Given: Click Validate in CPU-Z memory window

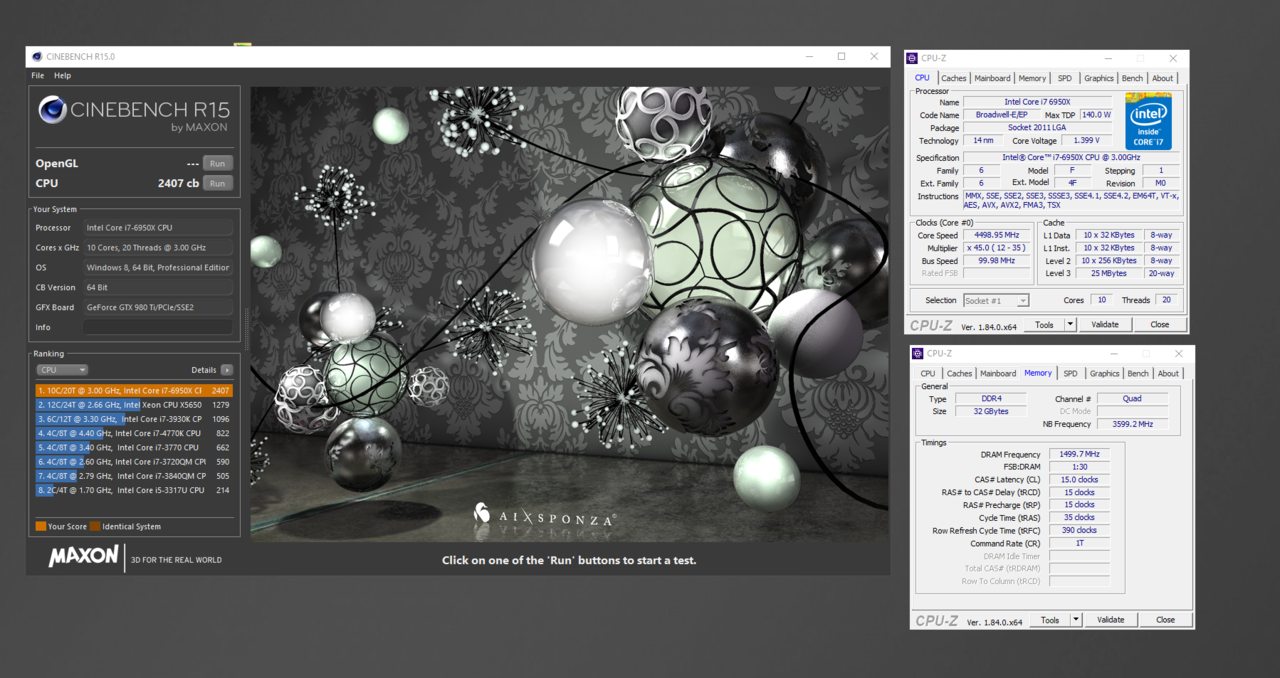Looking at the screenshot, I should tap(1111, 620).
